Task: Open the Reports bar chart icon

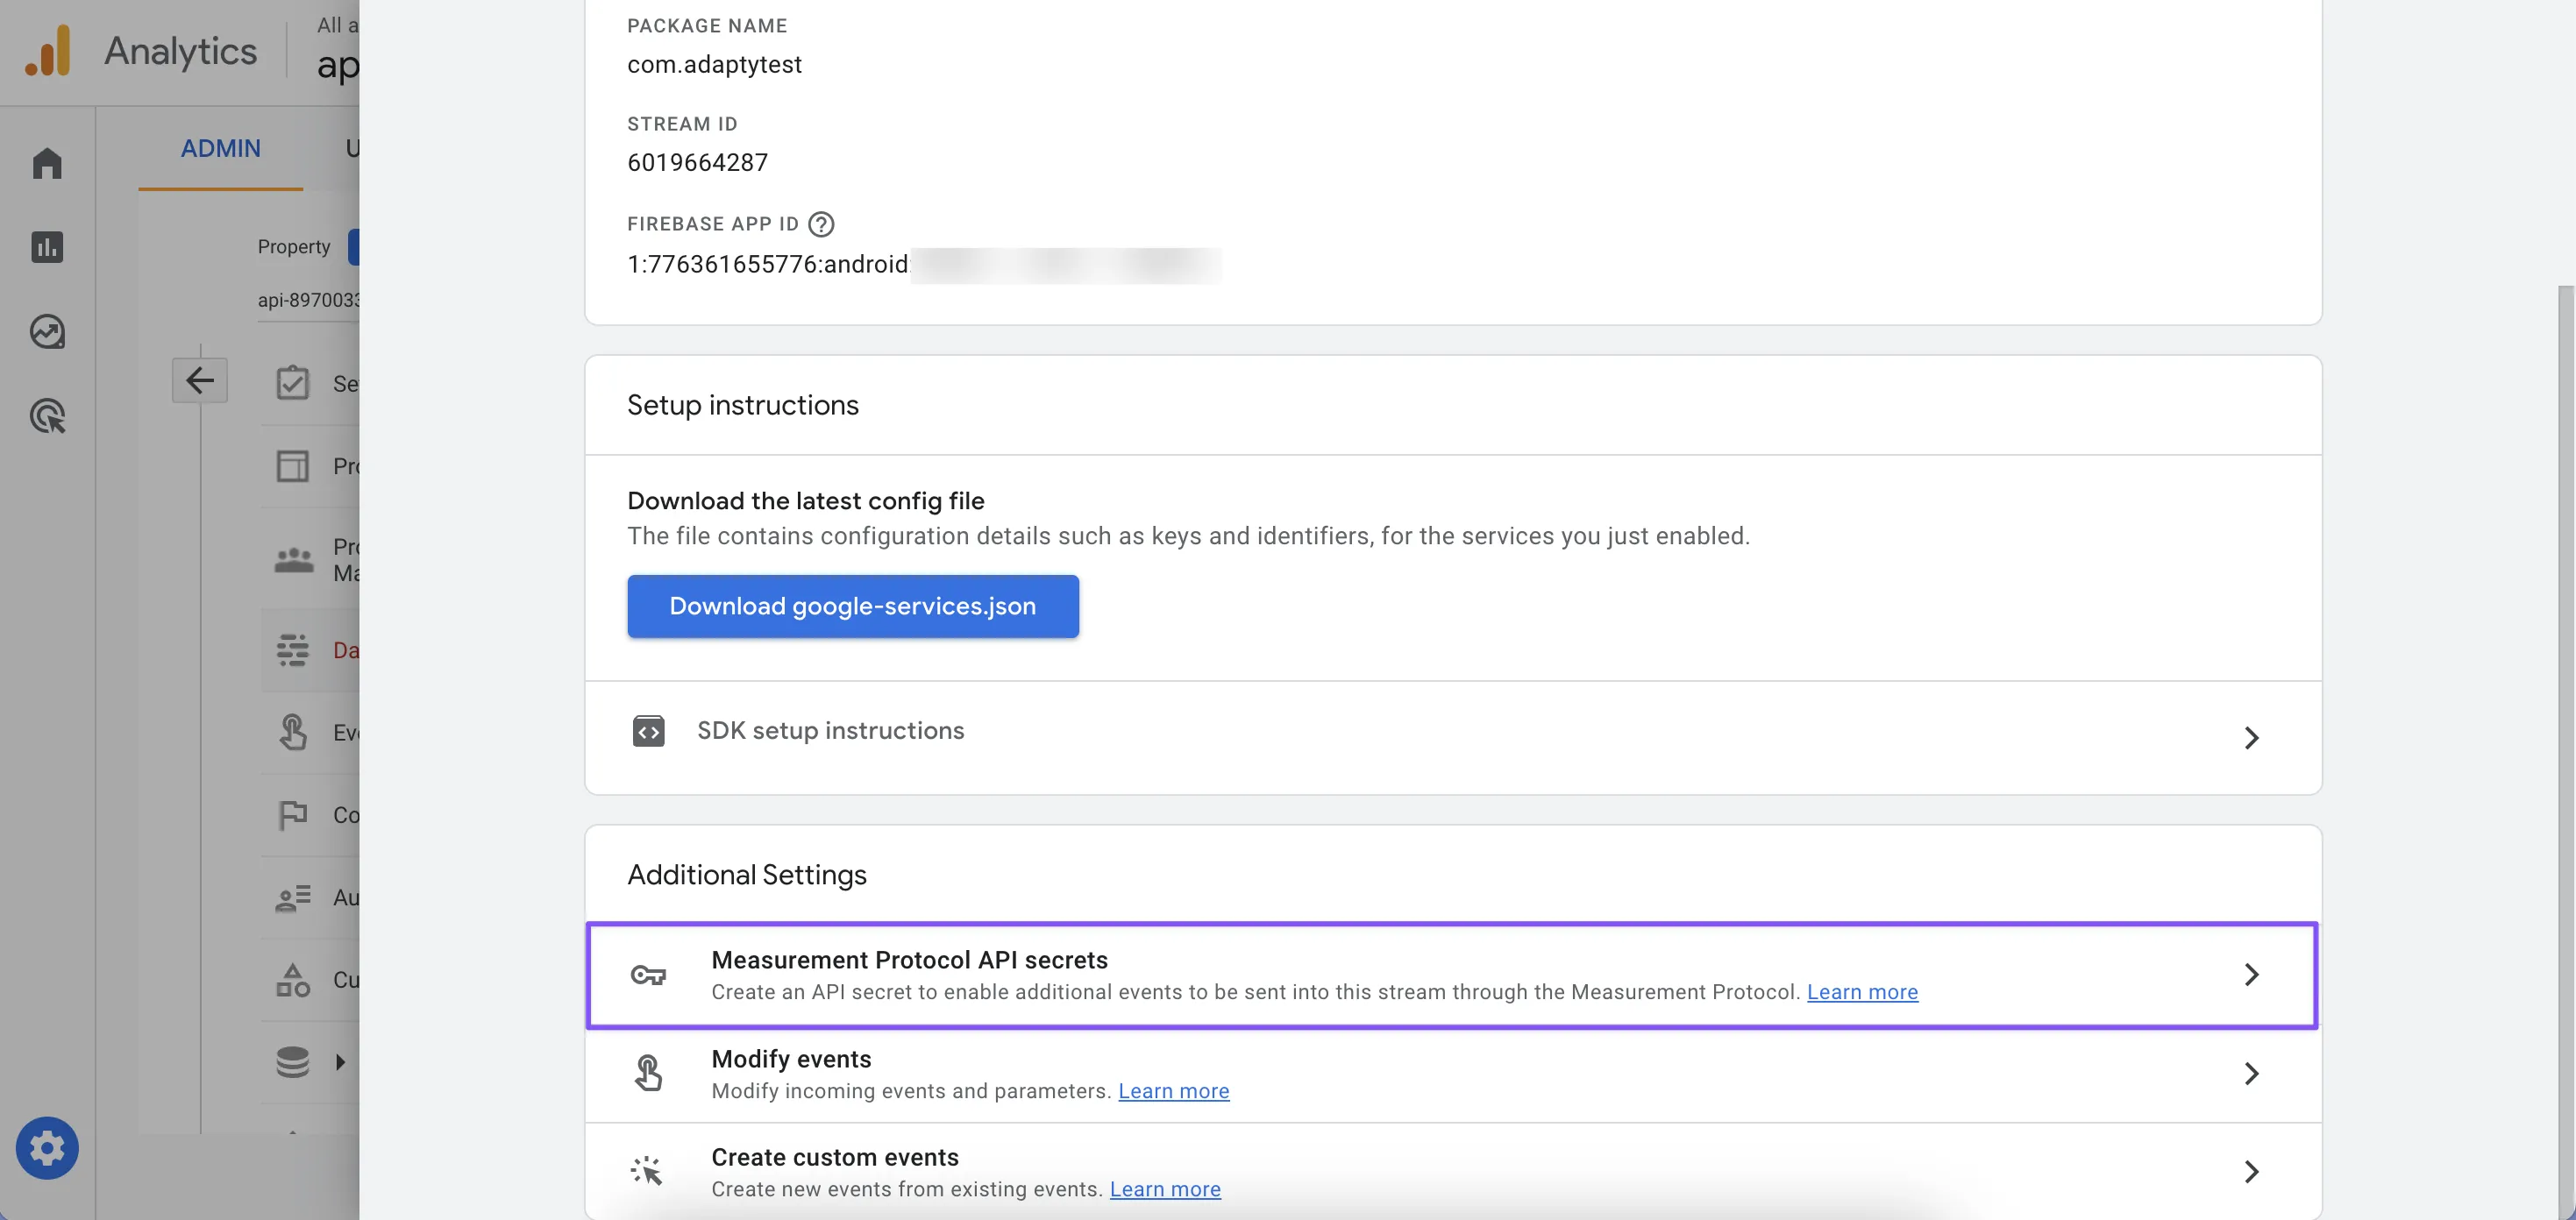Action: pos(47,247)
